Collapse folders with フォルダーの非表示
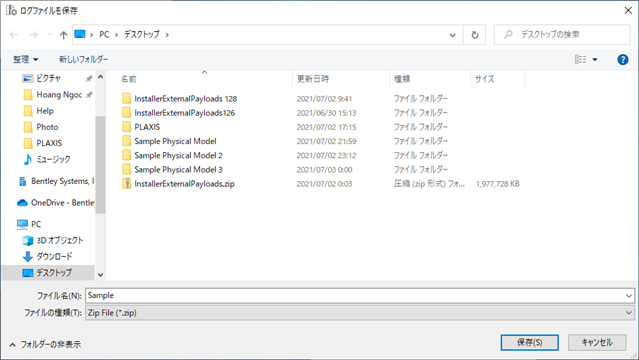The image size is (639, 360). coord(45,345)
